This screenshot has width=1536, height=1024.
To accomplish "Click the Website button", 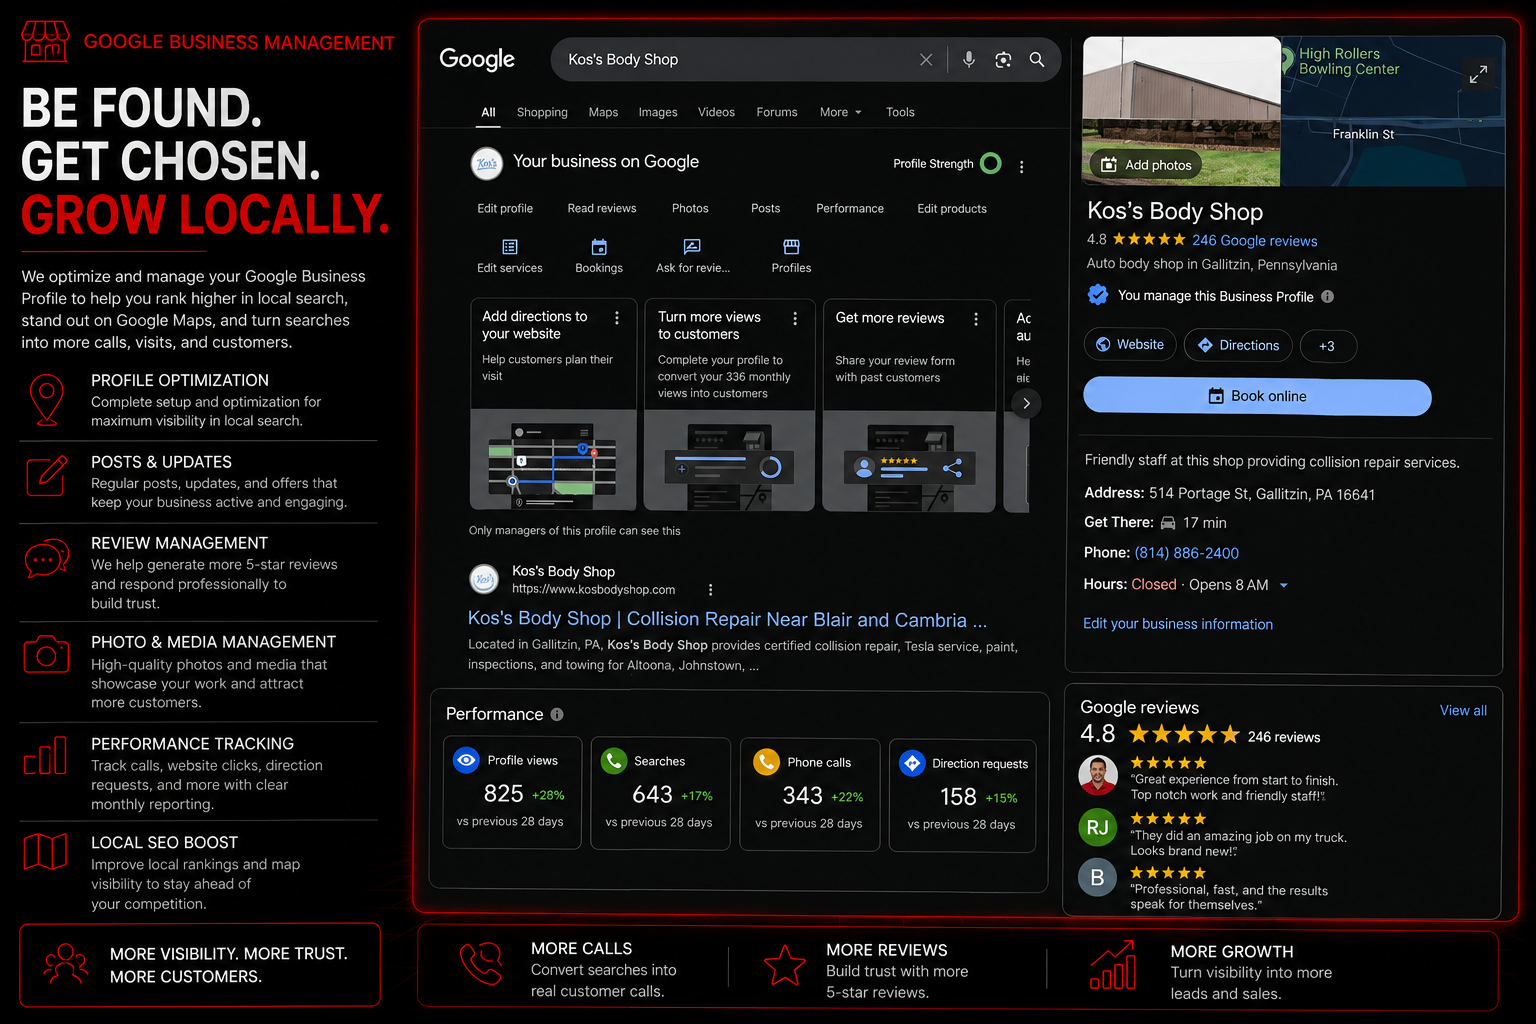I will coord(1130,345).
